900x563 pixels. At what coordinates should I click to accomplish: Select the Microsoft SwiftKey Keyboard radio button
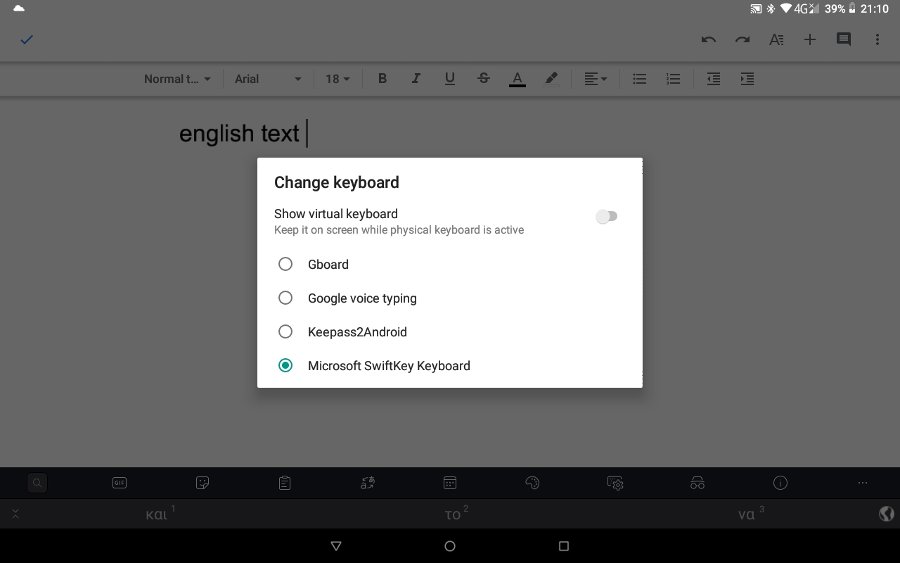coord(285,366)
